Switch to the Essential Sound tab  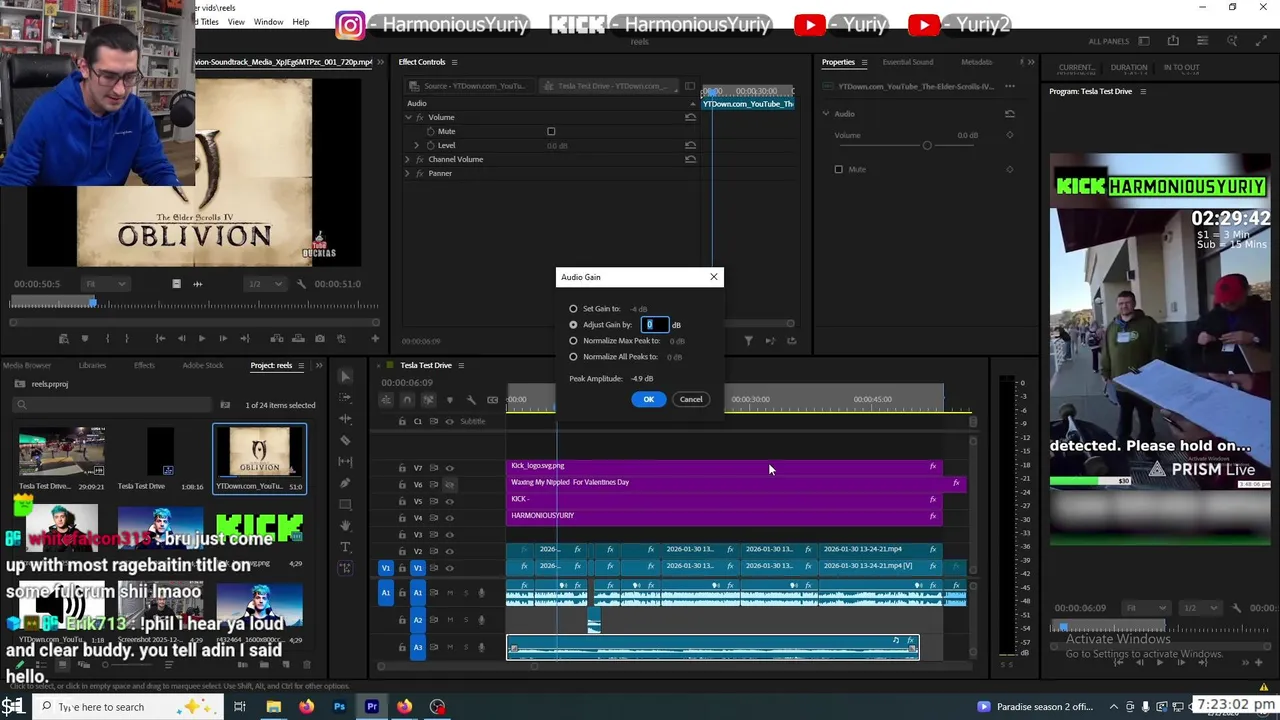(908, 62)
